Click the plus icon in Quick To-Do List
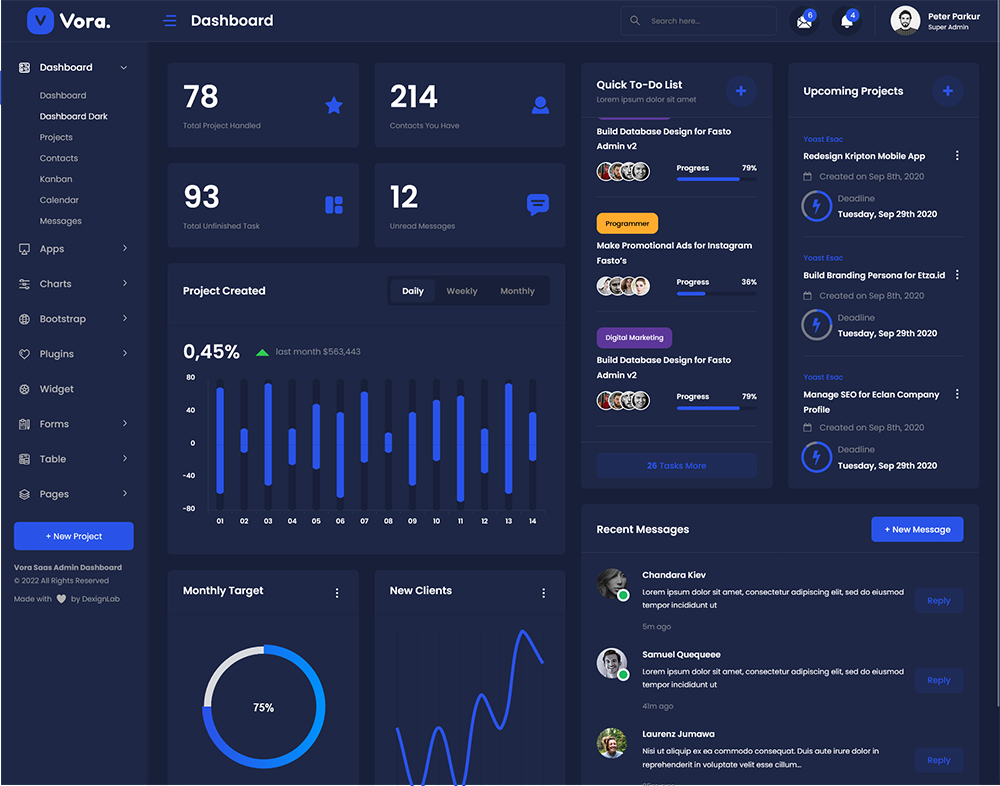Viewport: 1000px width, 786px height. (x=741, y=91)
